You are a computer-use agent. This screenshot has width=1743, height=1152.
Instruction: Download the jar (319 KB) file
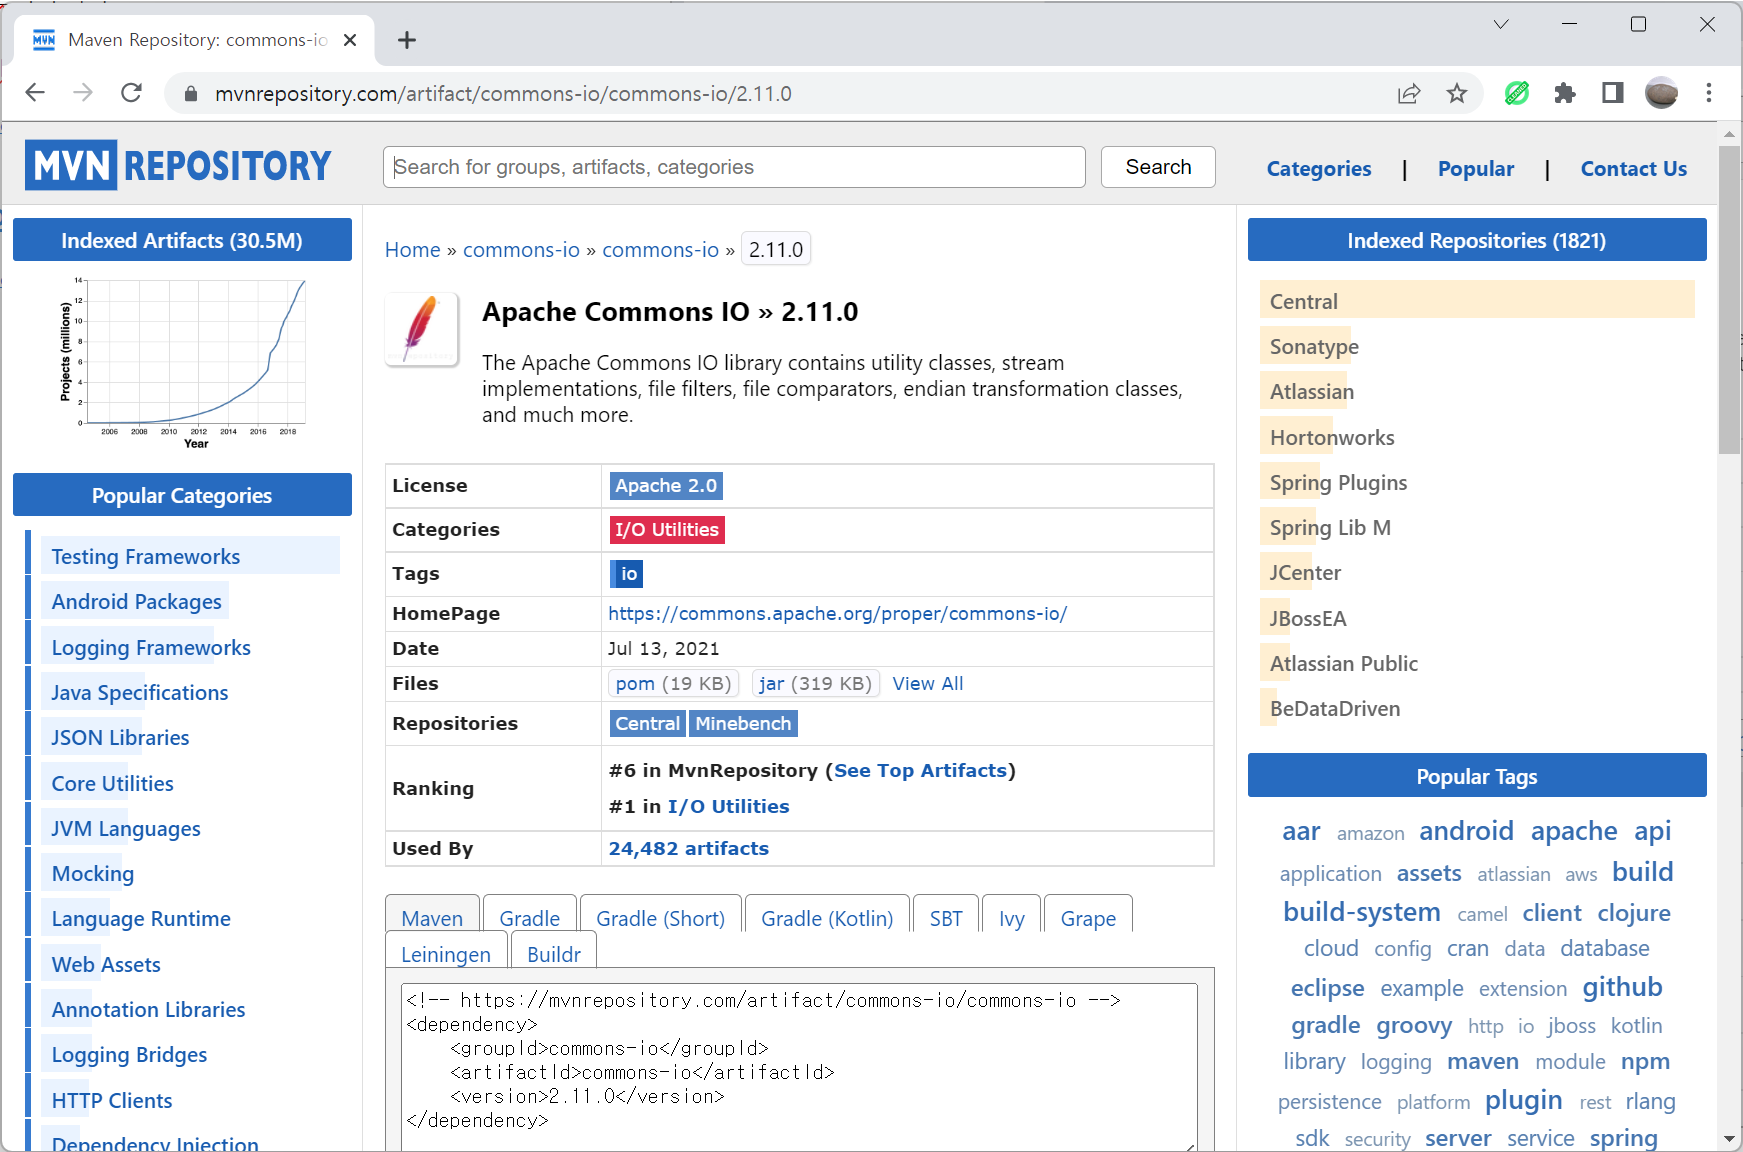[x=815, y=684]
